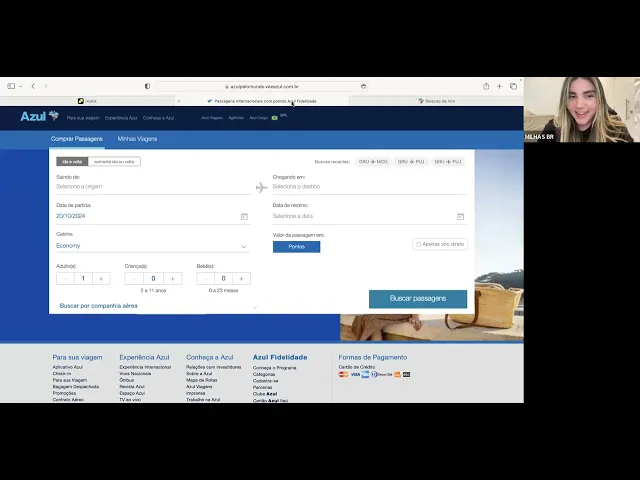
Task: Click the webcam video thumbnail
Action: [x=582, y=109]
